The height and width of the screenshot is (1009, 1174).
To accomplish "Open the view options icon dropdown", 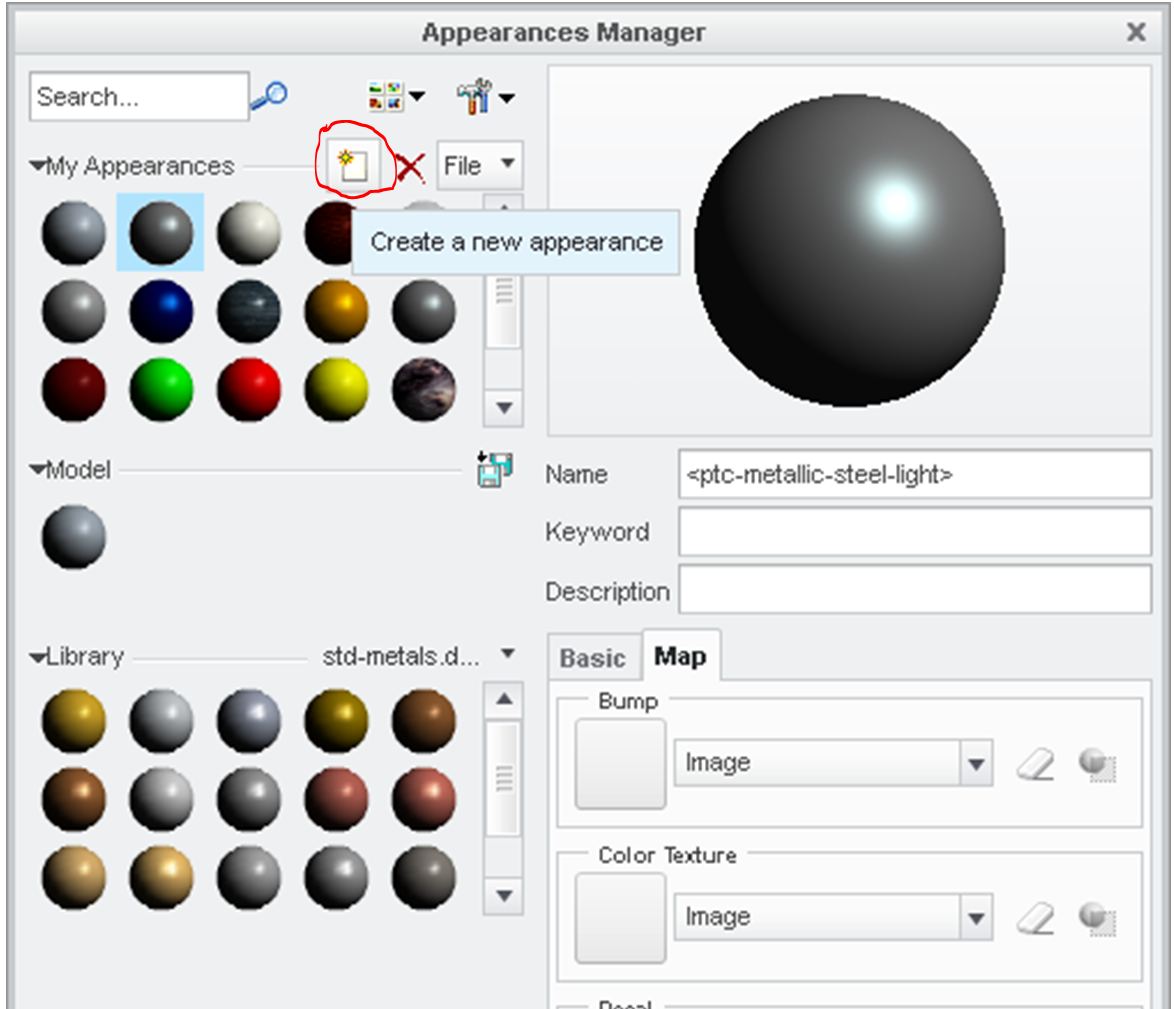I will [397, 97].
